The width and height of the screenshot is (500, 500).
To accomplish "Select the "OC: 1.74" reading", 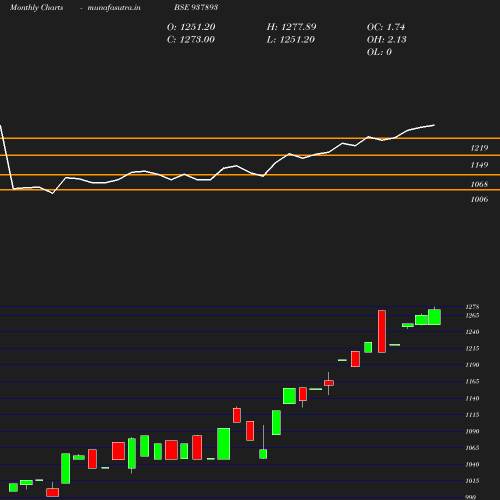I will (x=386, y=27).
